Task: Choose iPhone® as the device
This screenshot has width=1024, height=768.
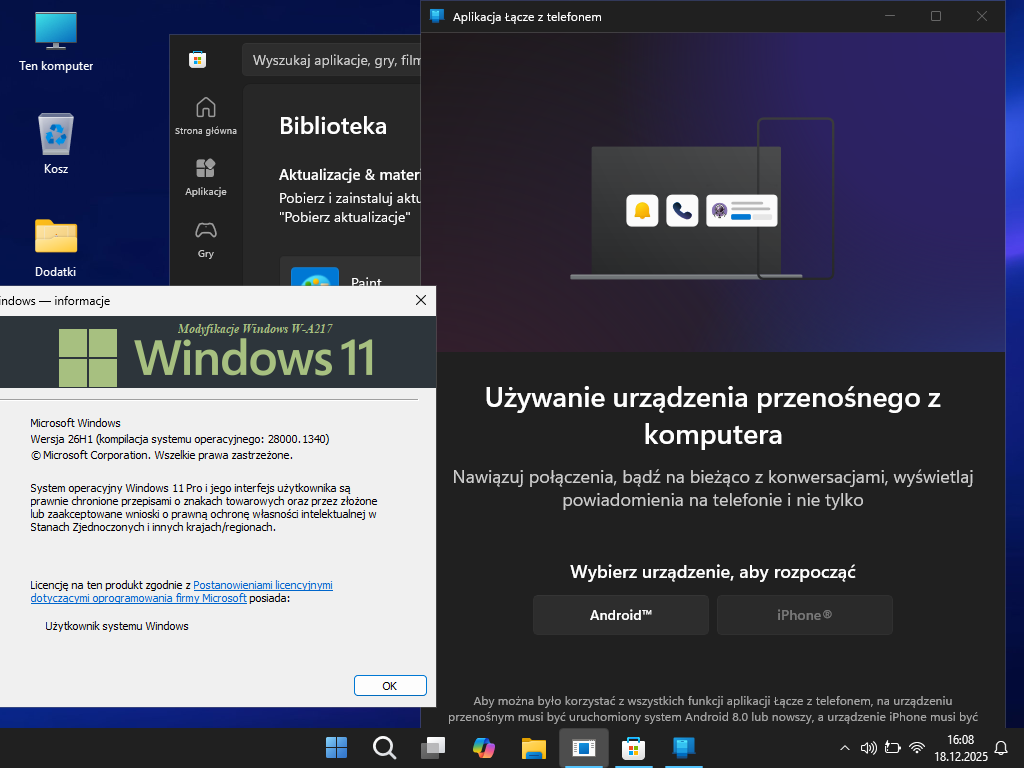Action: [804, 615]
